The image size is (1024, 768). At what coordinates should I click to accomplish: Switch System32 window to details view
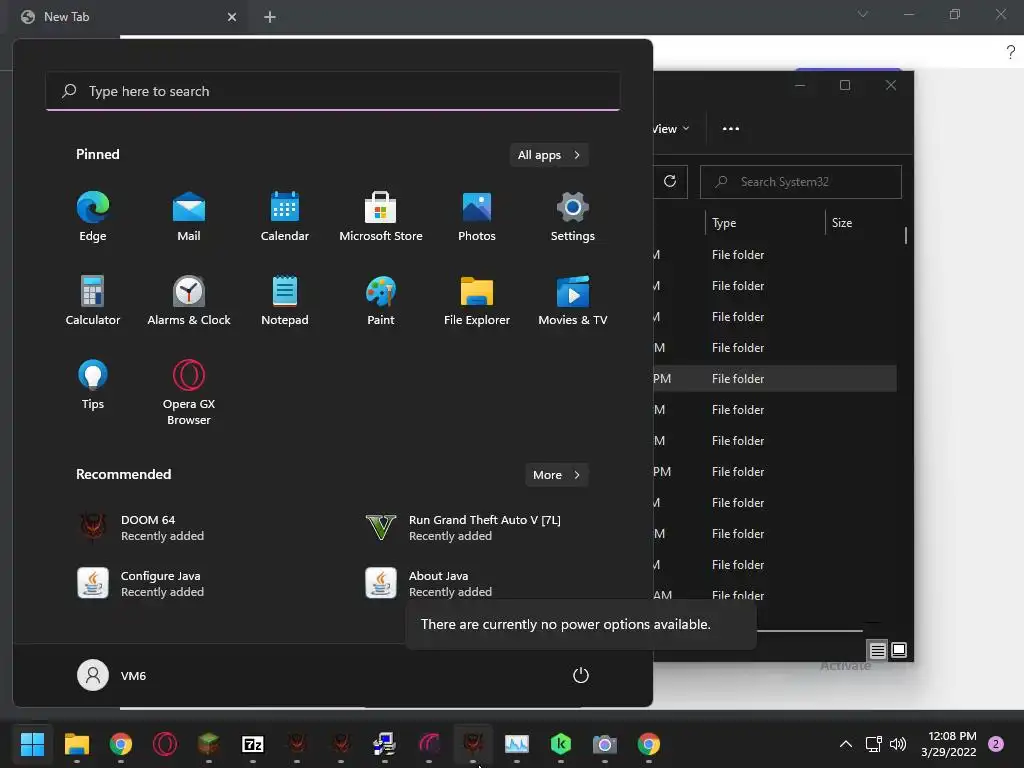(877, 650)
